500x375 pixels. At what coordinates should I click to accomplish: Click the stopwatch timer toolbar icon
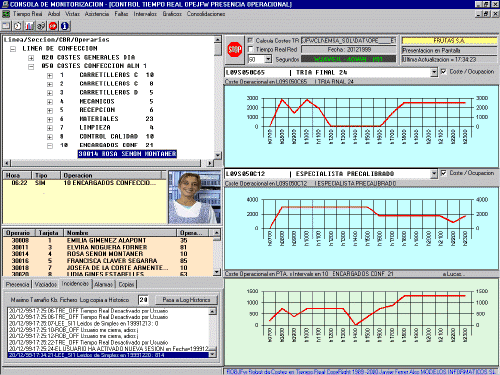coord(18,26)
